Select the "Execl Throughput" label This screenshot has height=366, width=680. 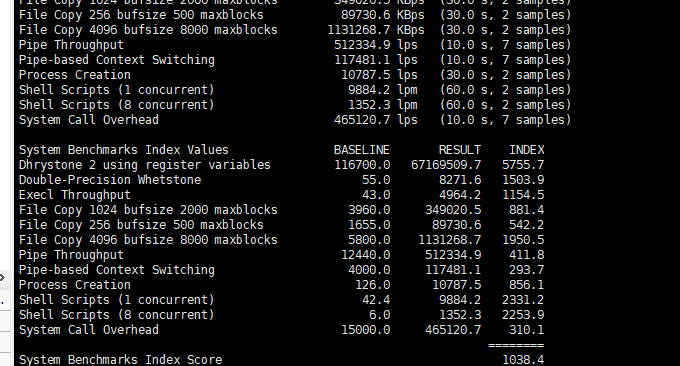(x=75, y=195)
